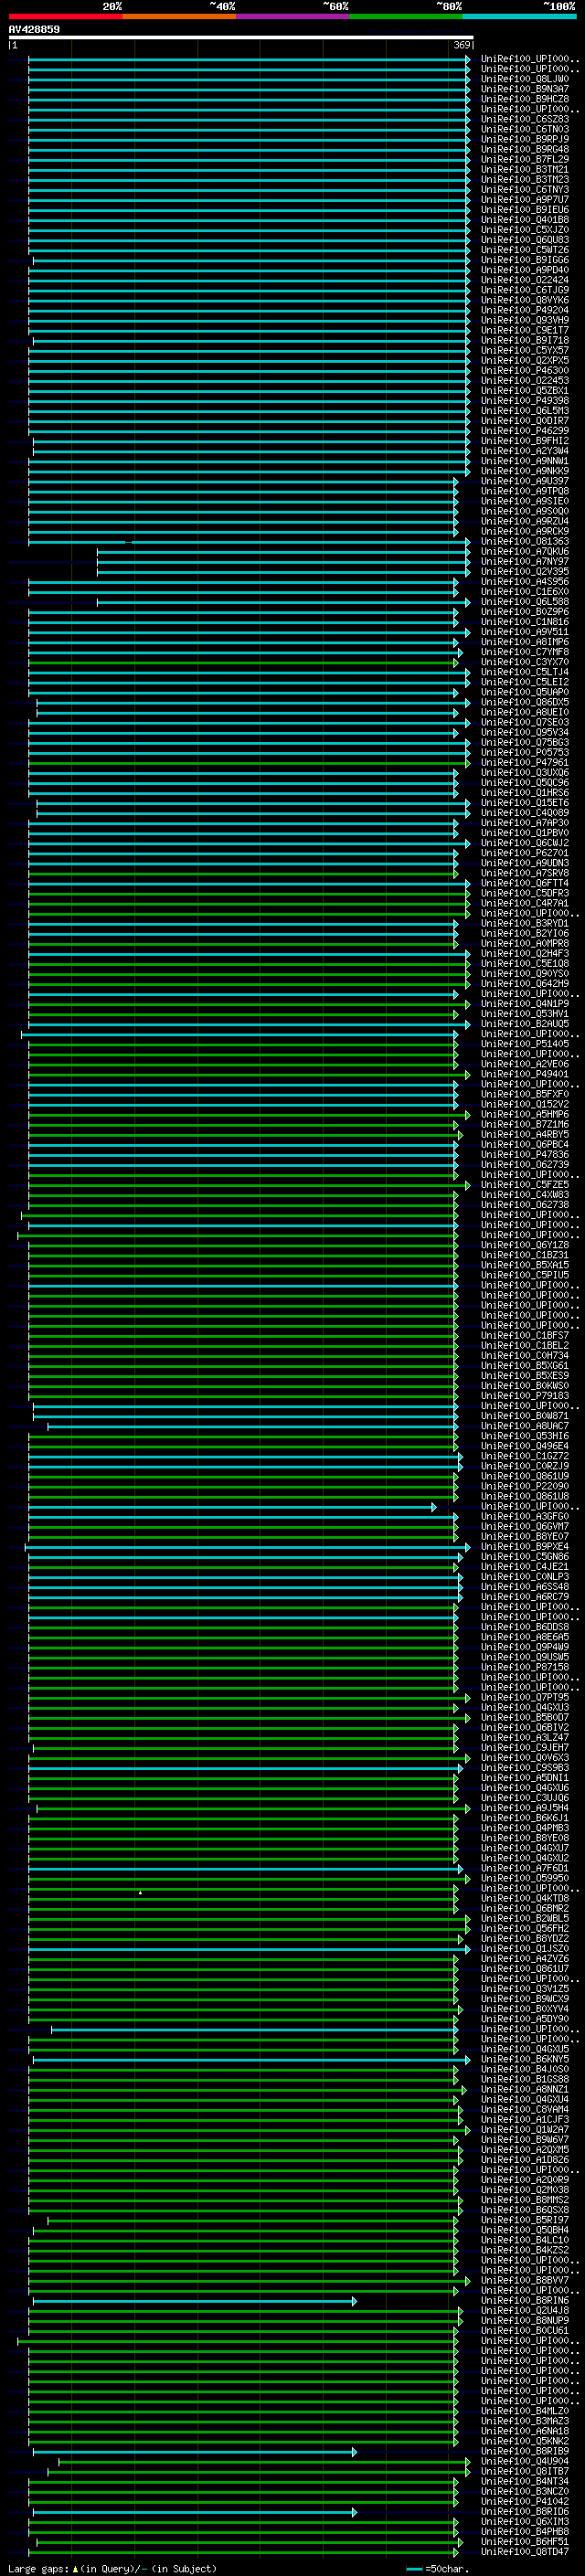Select label UniRef100_A9V511
This screenshot has height=2576, width=585.
525,632
